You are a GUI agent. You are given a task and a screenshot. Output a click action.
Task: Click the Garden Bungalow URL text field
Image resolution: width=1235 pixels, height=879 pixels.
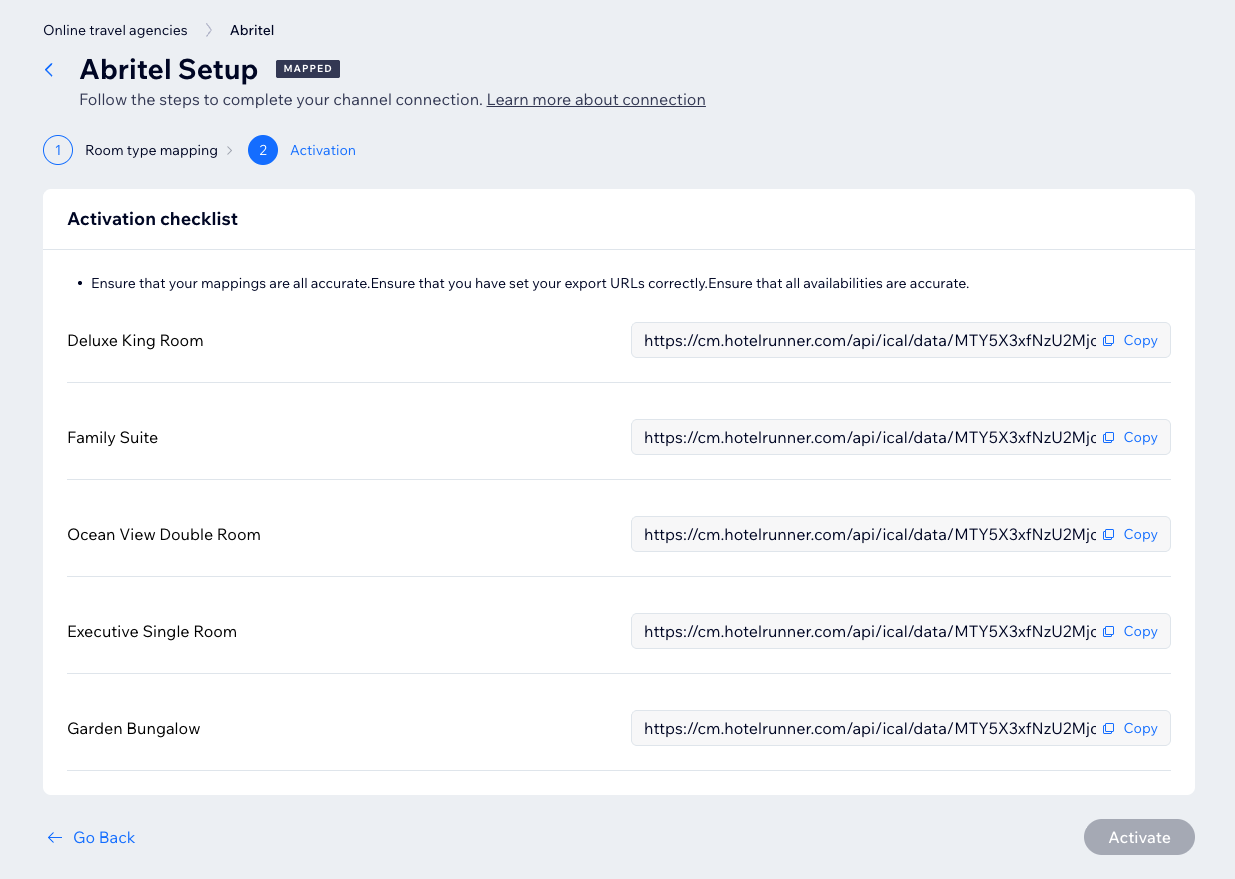868,729
